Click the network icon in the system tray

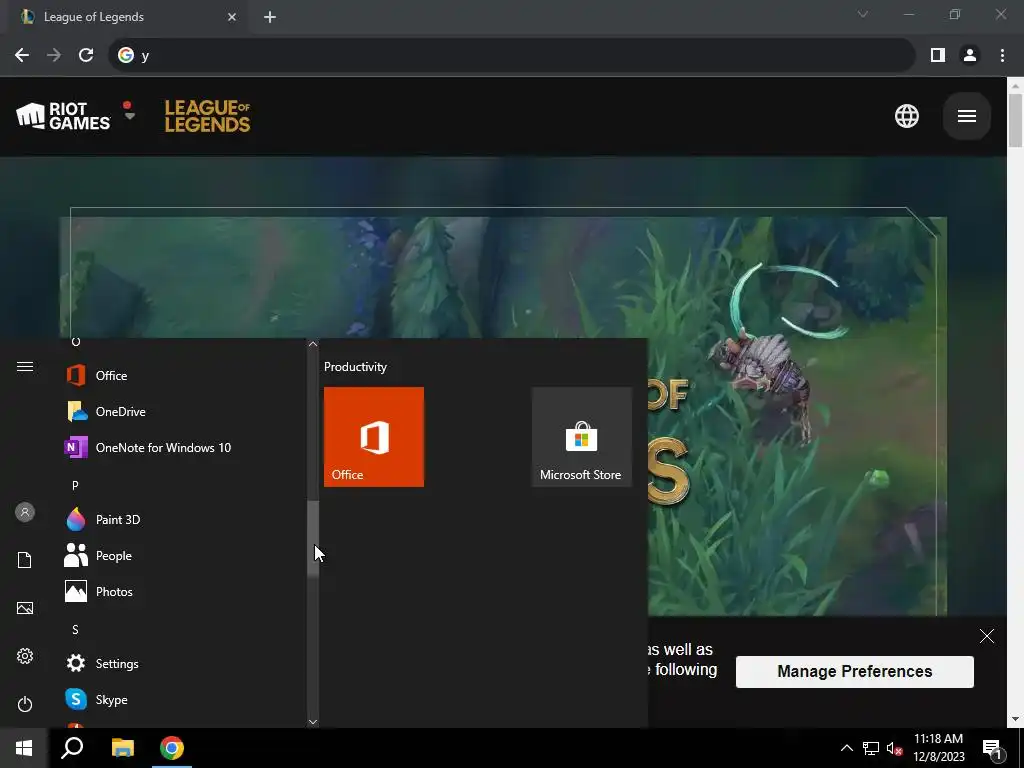pos(871,748)
